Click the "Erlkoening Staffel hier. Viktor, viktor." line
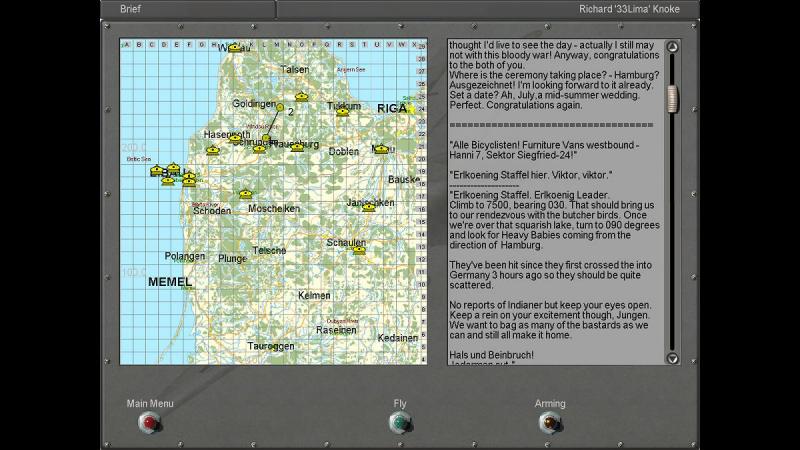The height and width of the screenshot is (450, 800). [531, 175]
